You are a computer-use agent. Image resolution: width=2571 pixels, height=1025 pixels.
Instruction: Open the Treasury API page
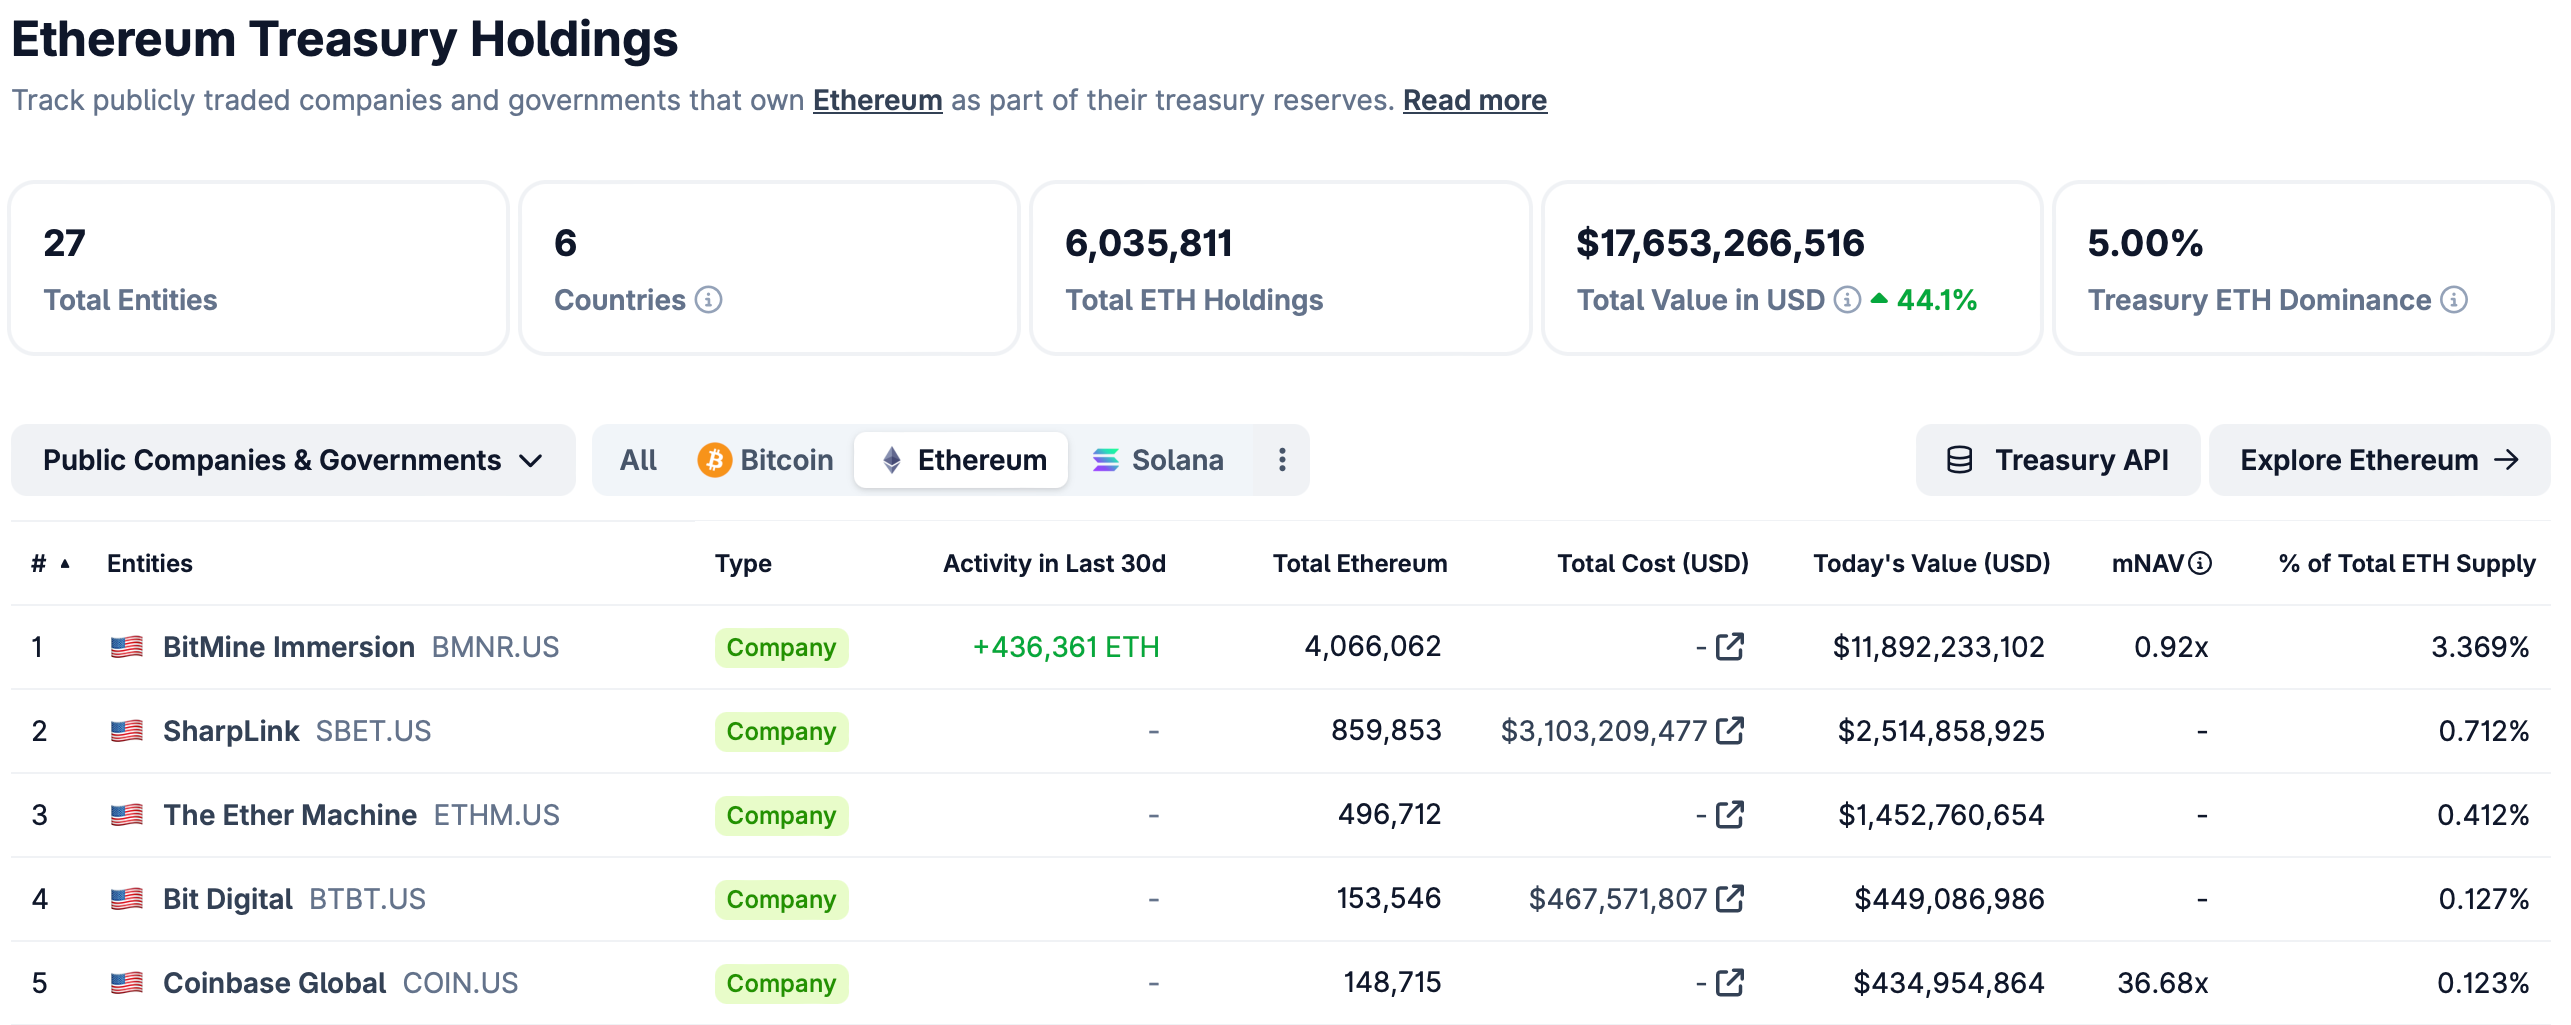coord(2057,459)
